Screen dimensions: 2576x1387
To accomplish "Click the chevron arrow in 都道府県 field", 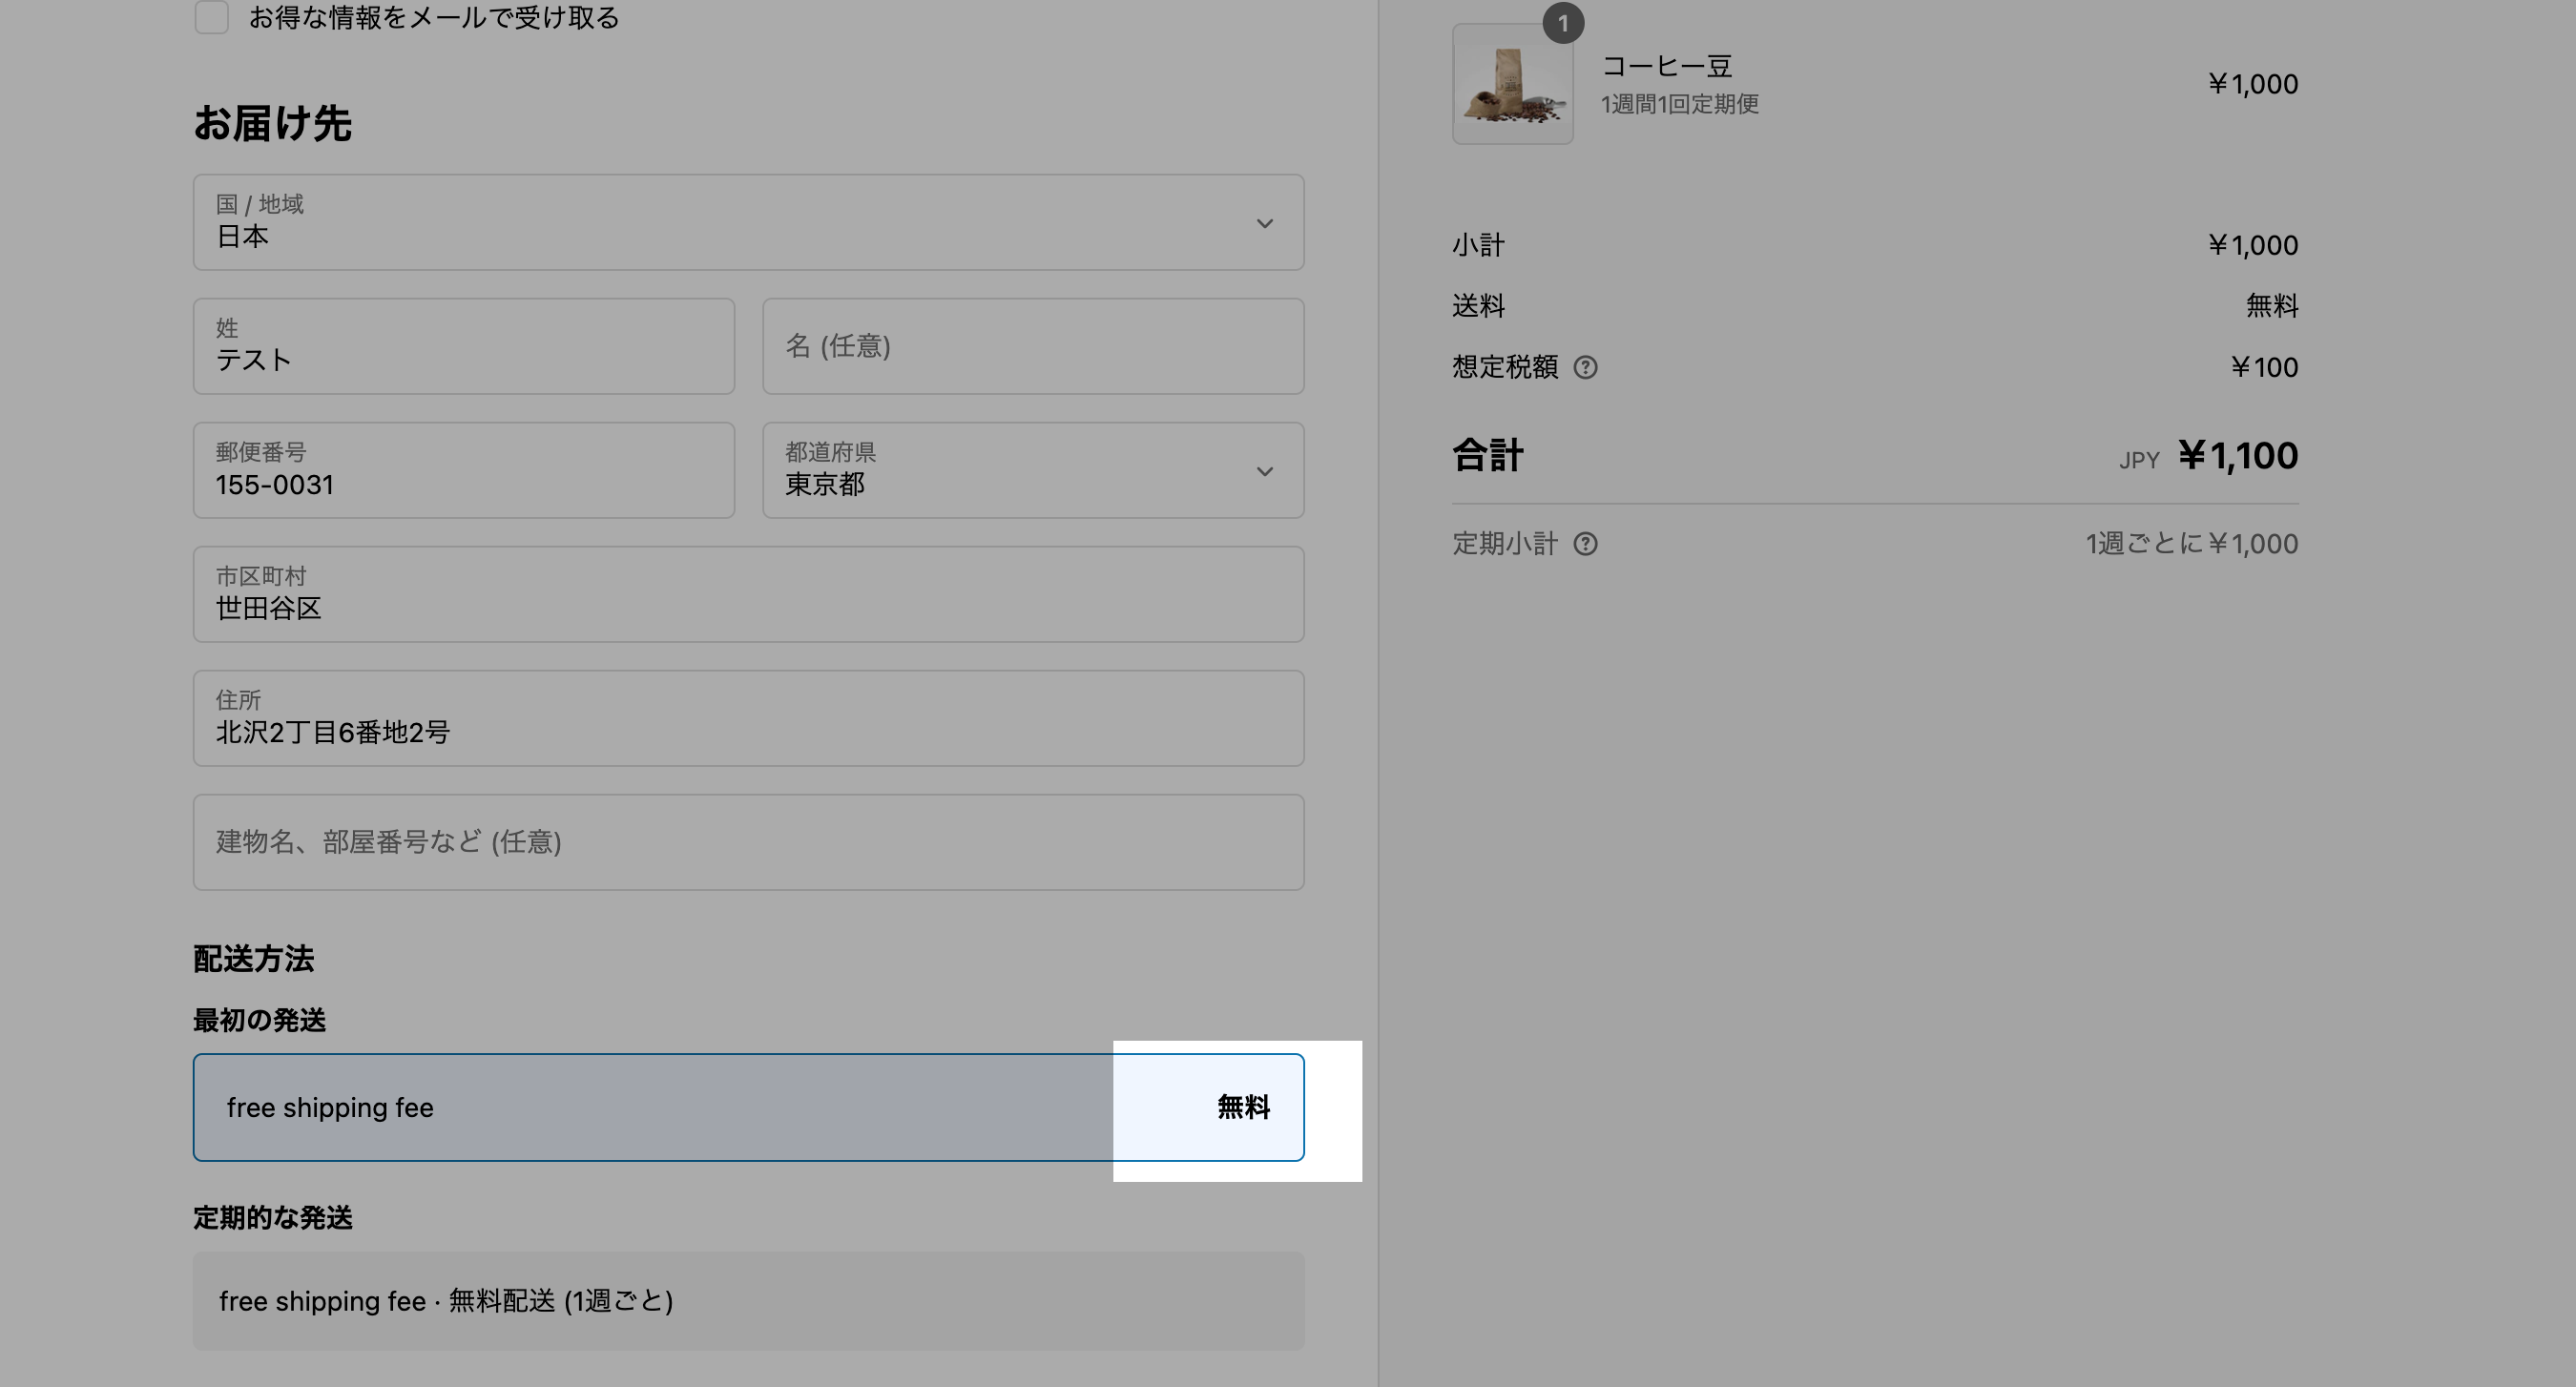I will [1264, 471].
